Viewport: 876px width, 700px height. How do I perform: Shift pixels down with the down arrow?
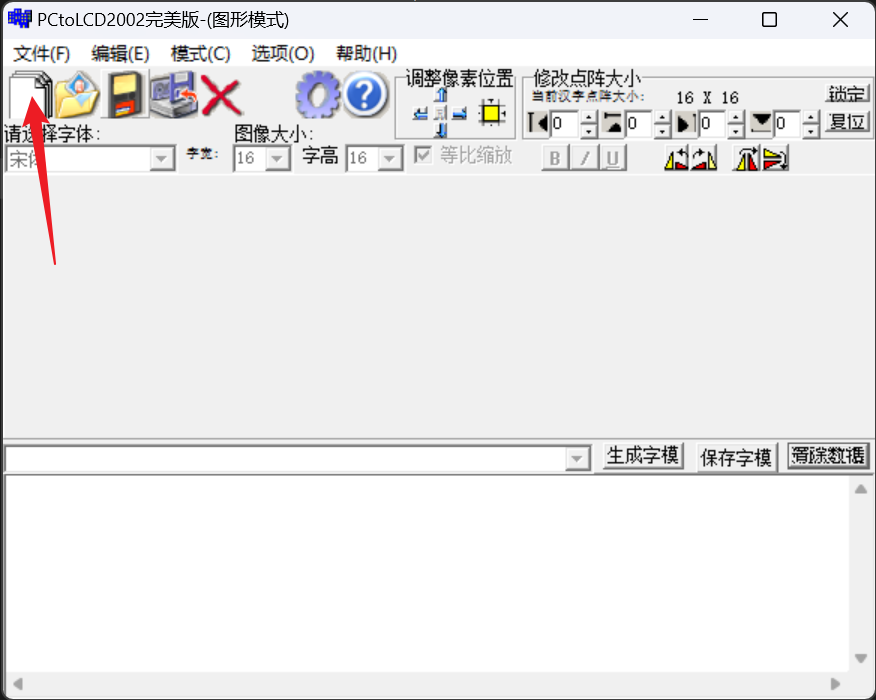[441, 131]
